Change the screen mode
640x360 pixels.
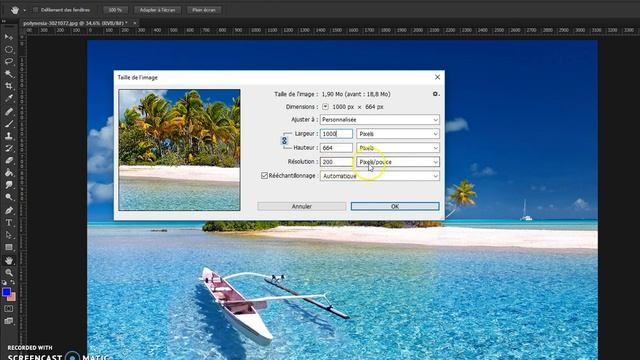tap(9, 321)
